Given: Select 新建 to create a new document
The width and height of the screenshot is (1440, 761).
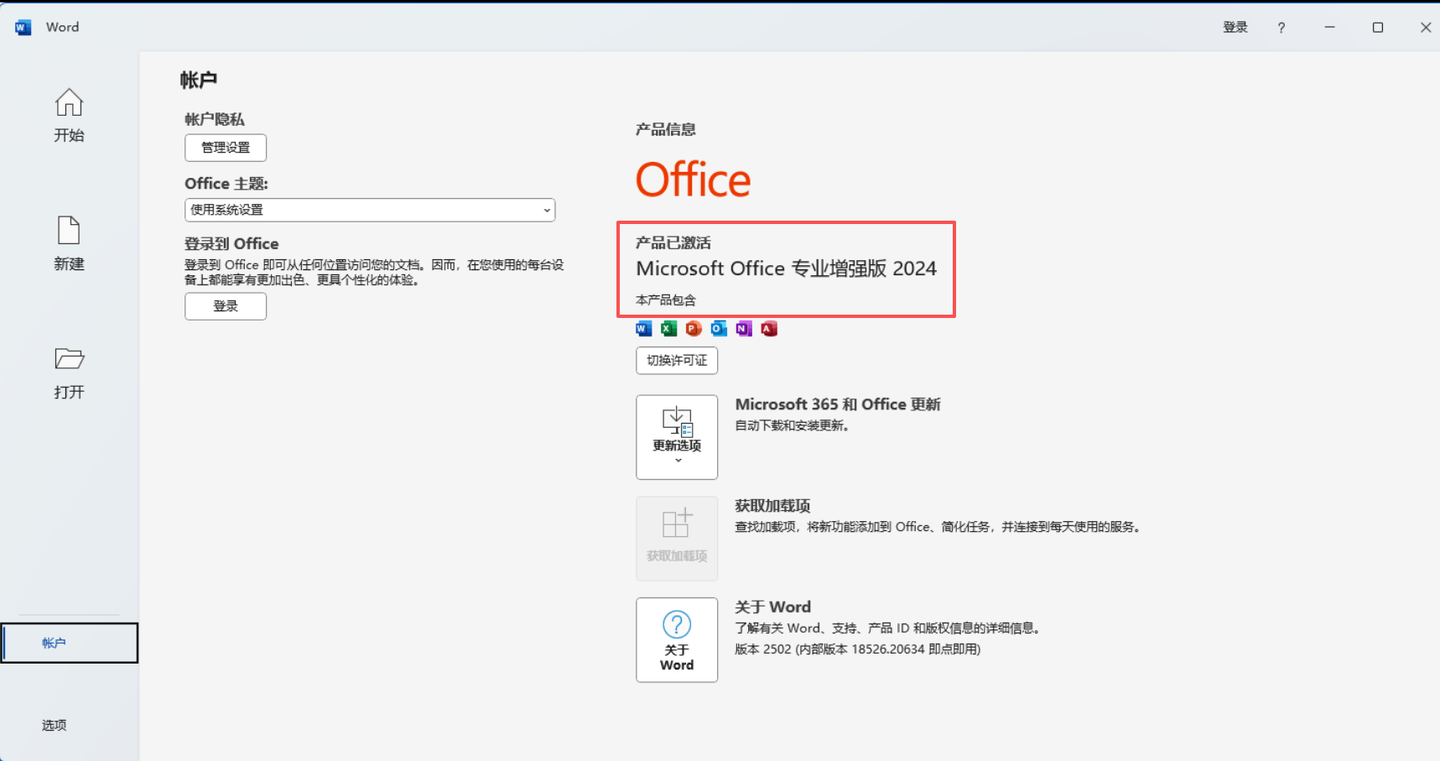Looking at the screenshot, I should pos(69,244).
